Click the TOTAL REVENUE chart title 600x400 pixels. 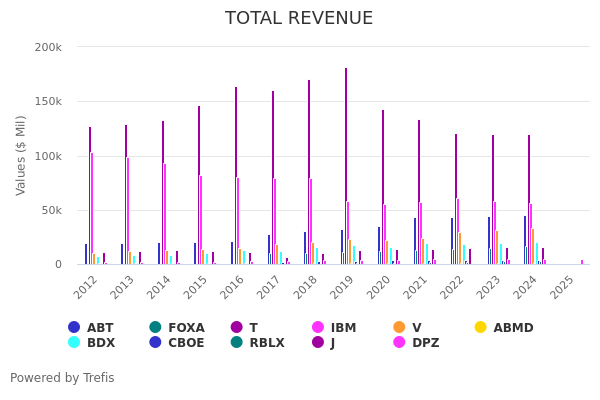tap(299, 19)
